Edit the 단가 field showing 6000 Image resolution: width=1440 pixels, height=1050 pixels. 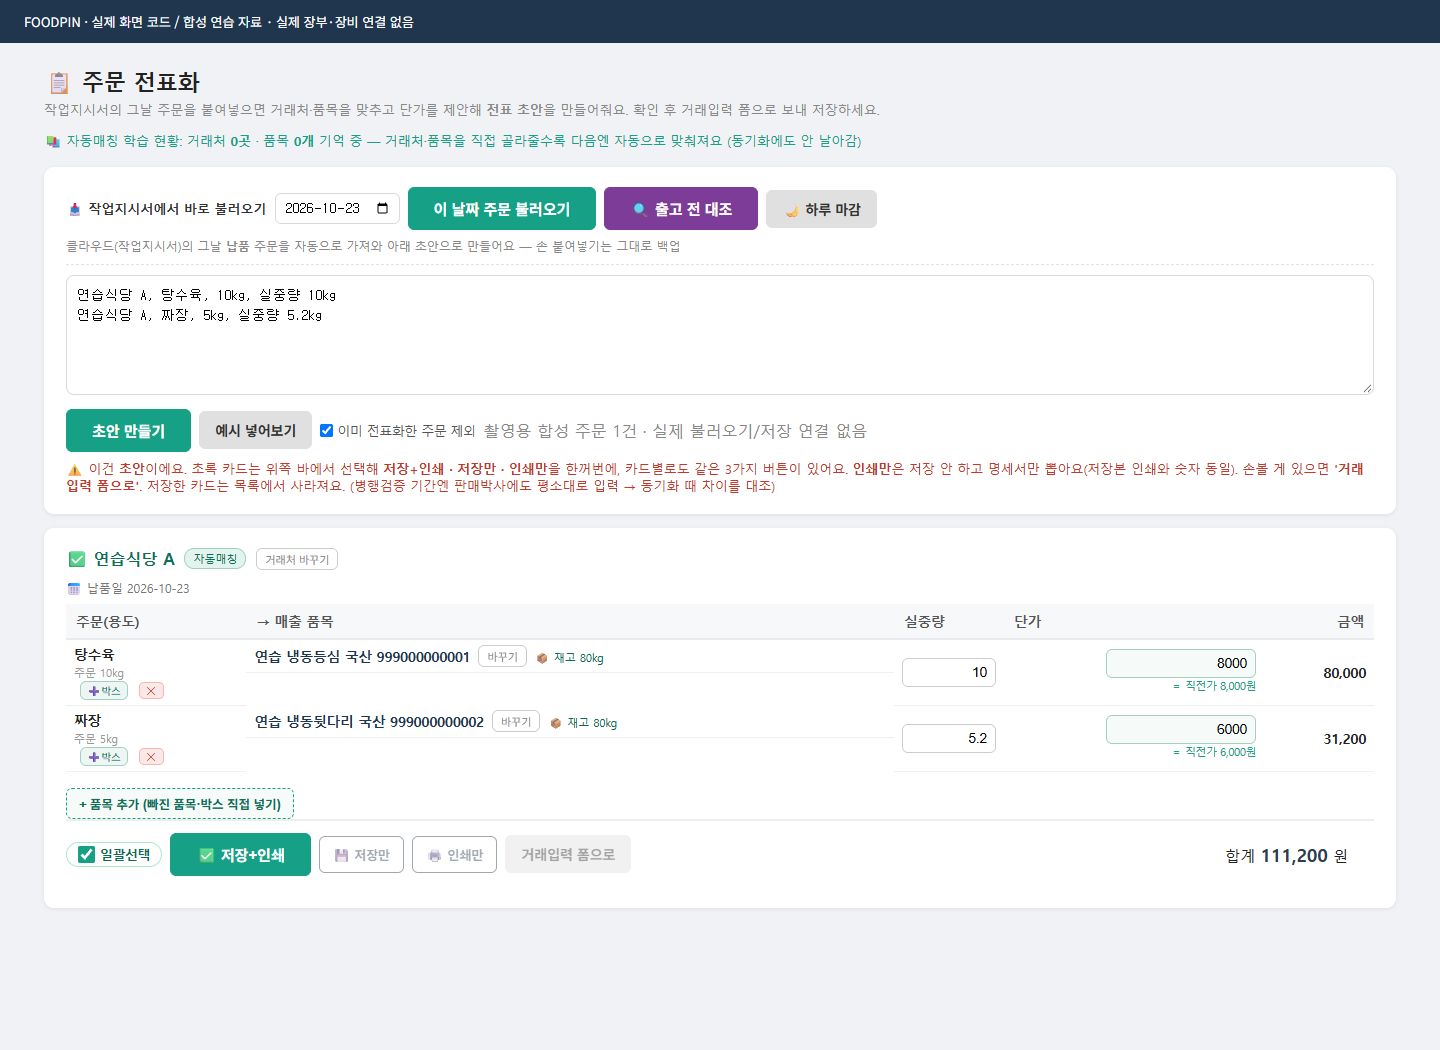click(x=1181, y=729)
